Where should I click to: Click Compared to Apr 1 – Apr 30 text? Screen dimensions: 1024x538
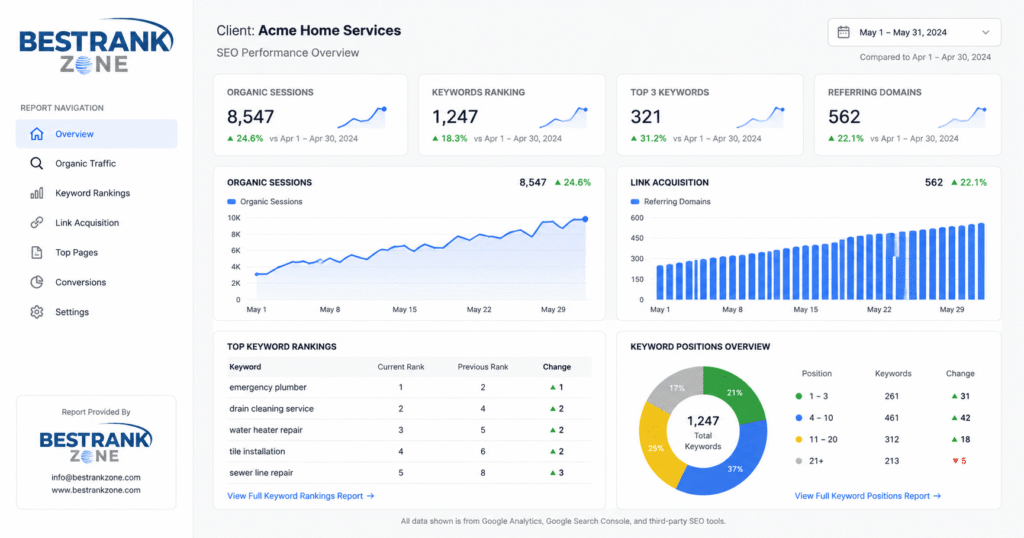pos(925,57)
